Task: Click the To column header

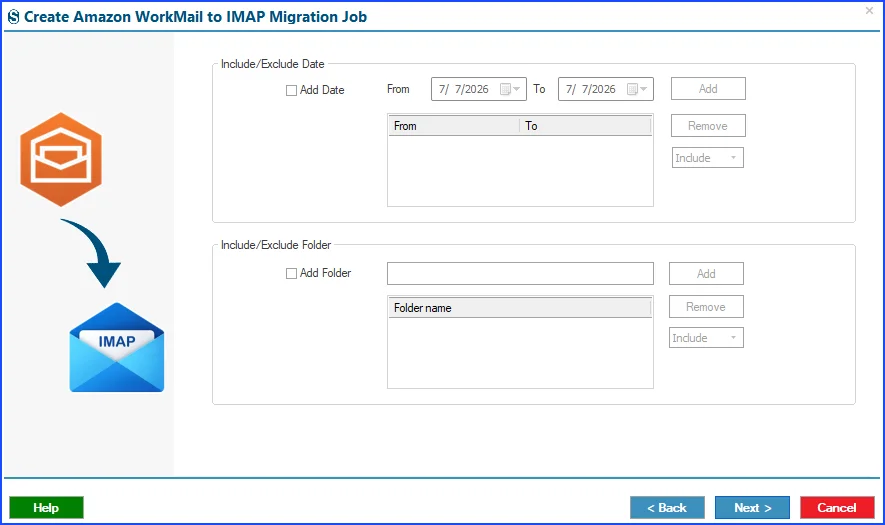Action: click(585, 126)
